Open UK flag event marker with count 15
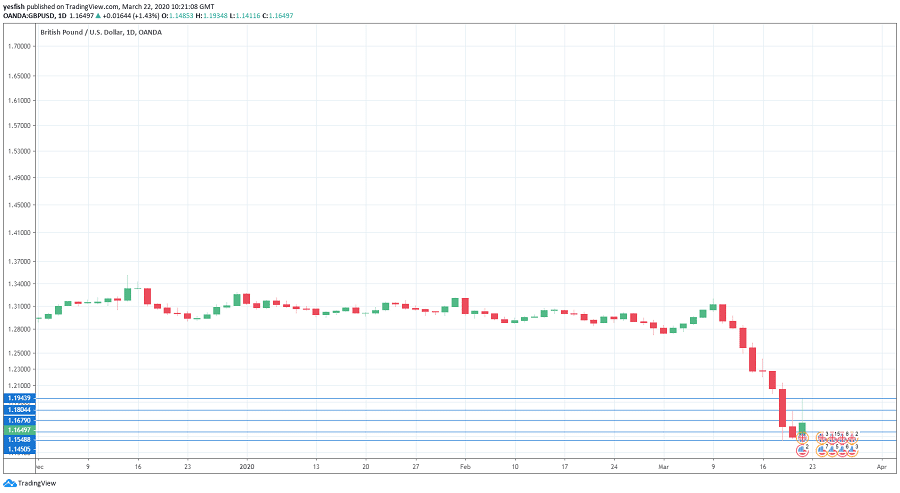Image resolution: width=900 pixels, height=493 pixels. [832, 439]
